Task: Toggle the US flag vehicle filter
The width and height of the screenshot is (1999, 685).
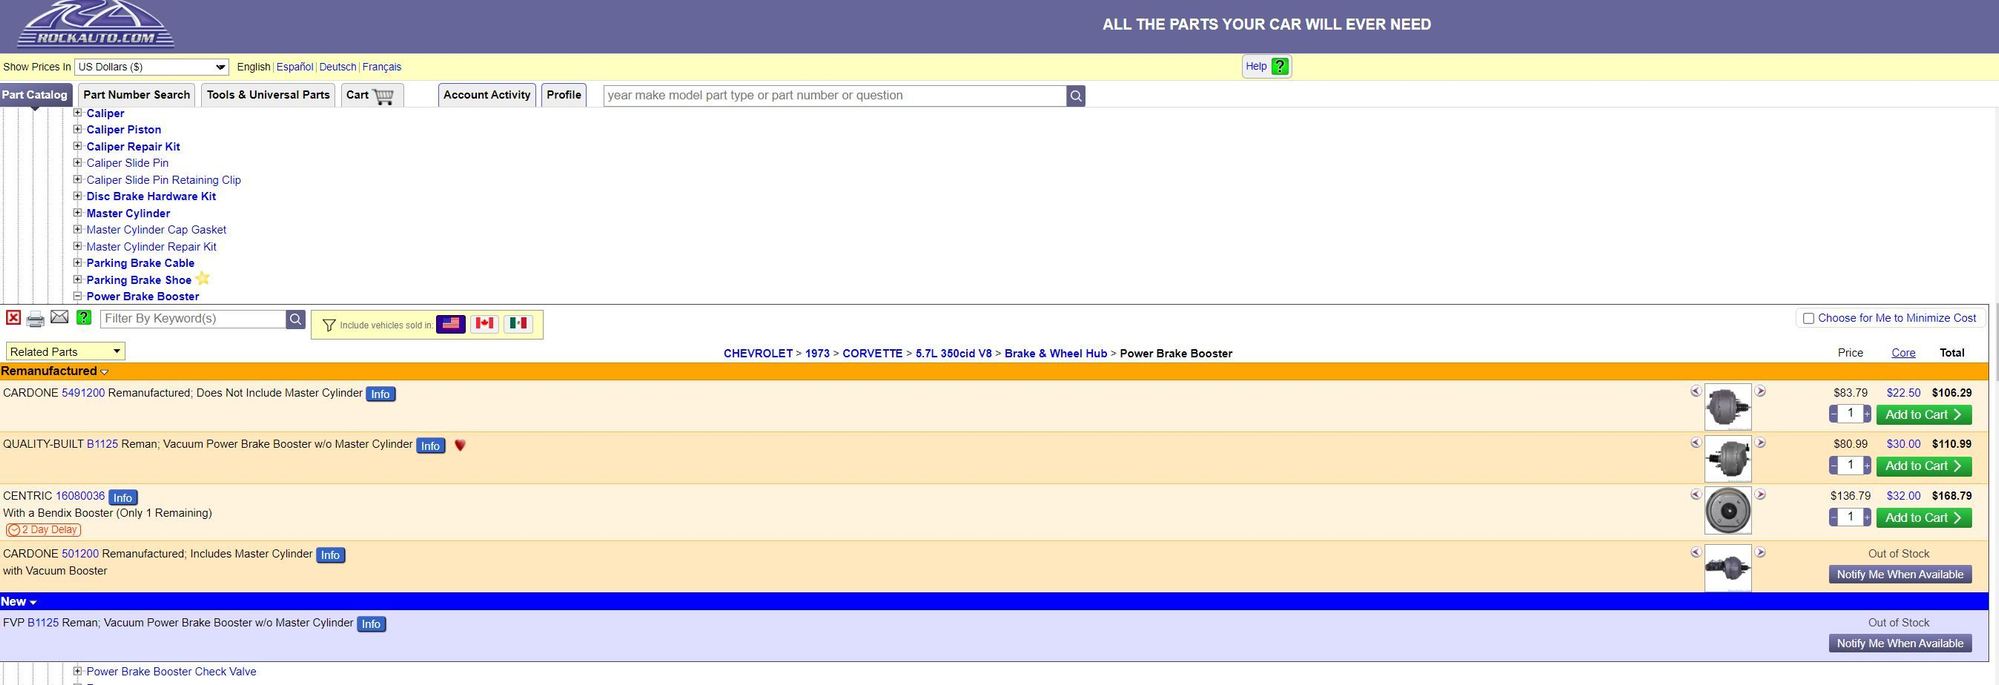Action: pos(451,324)
